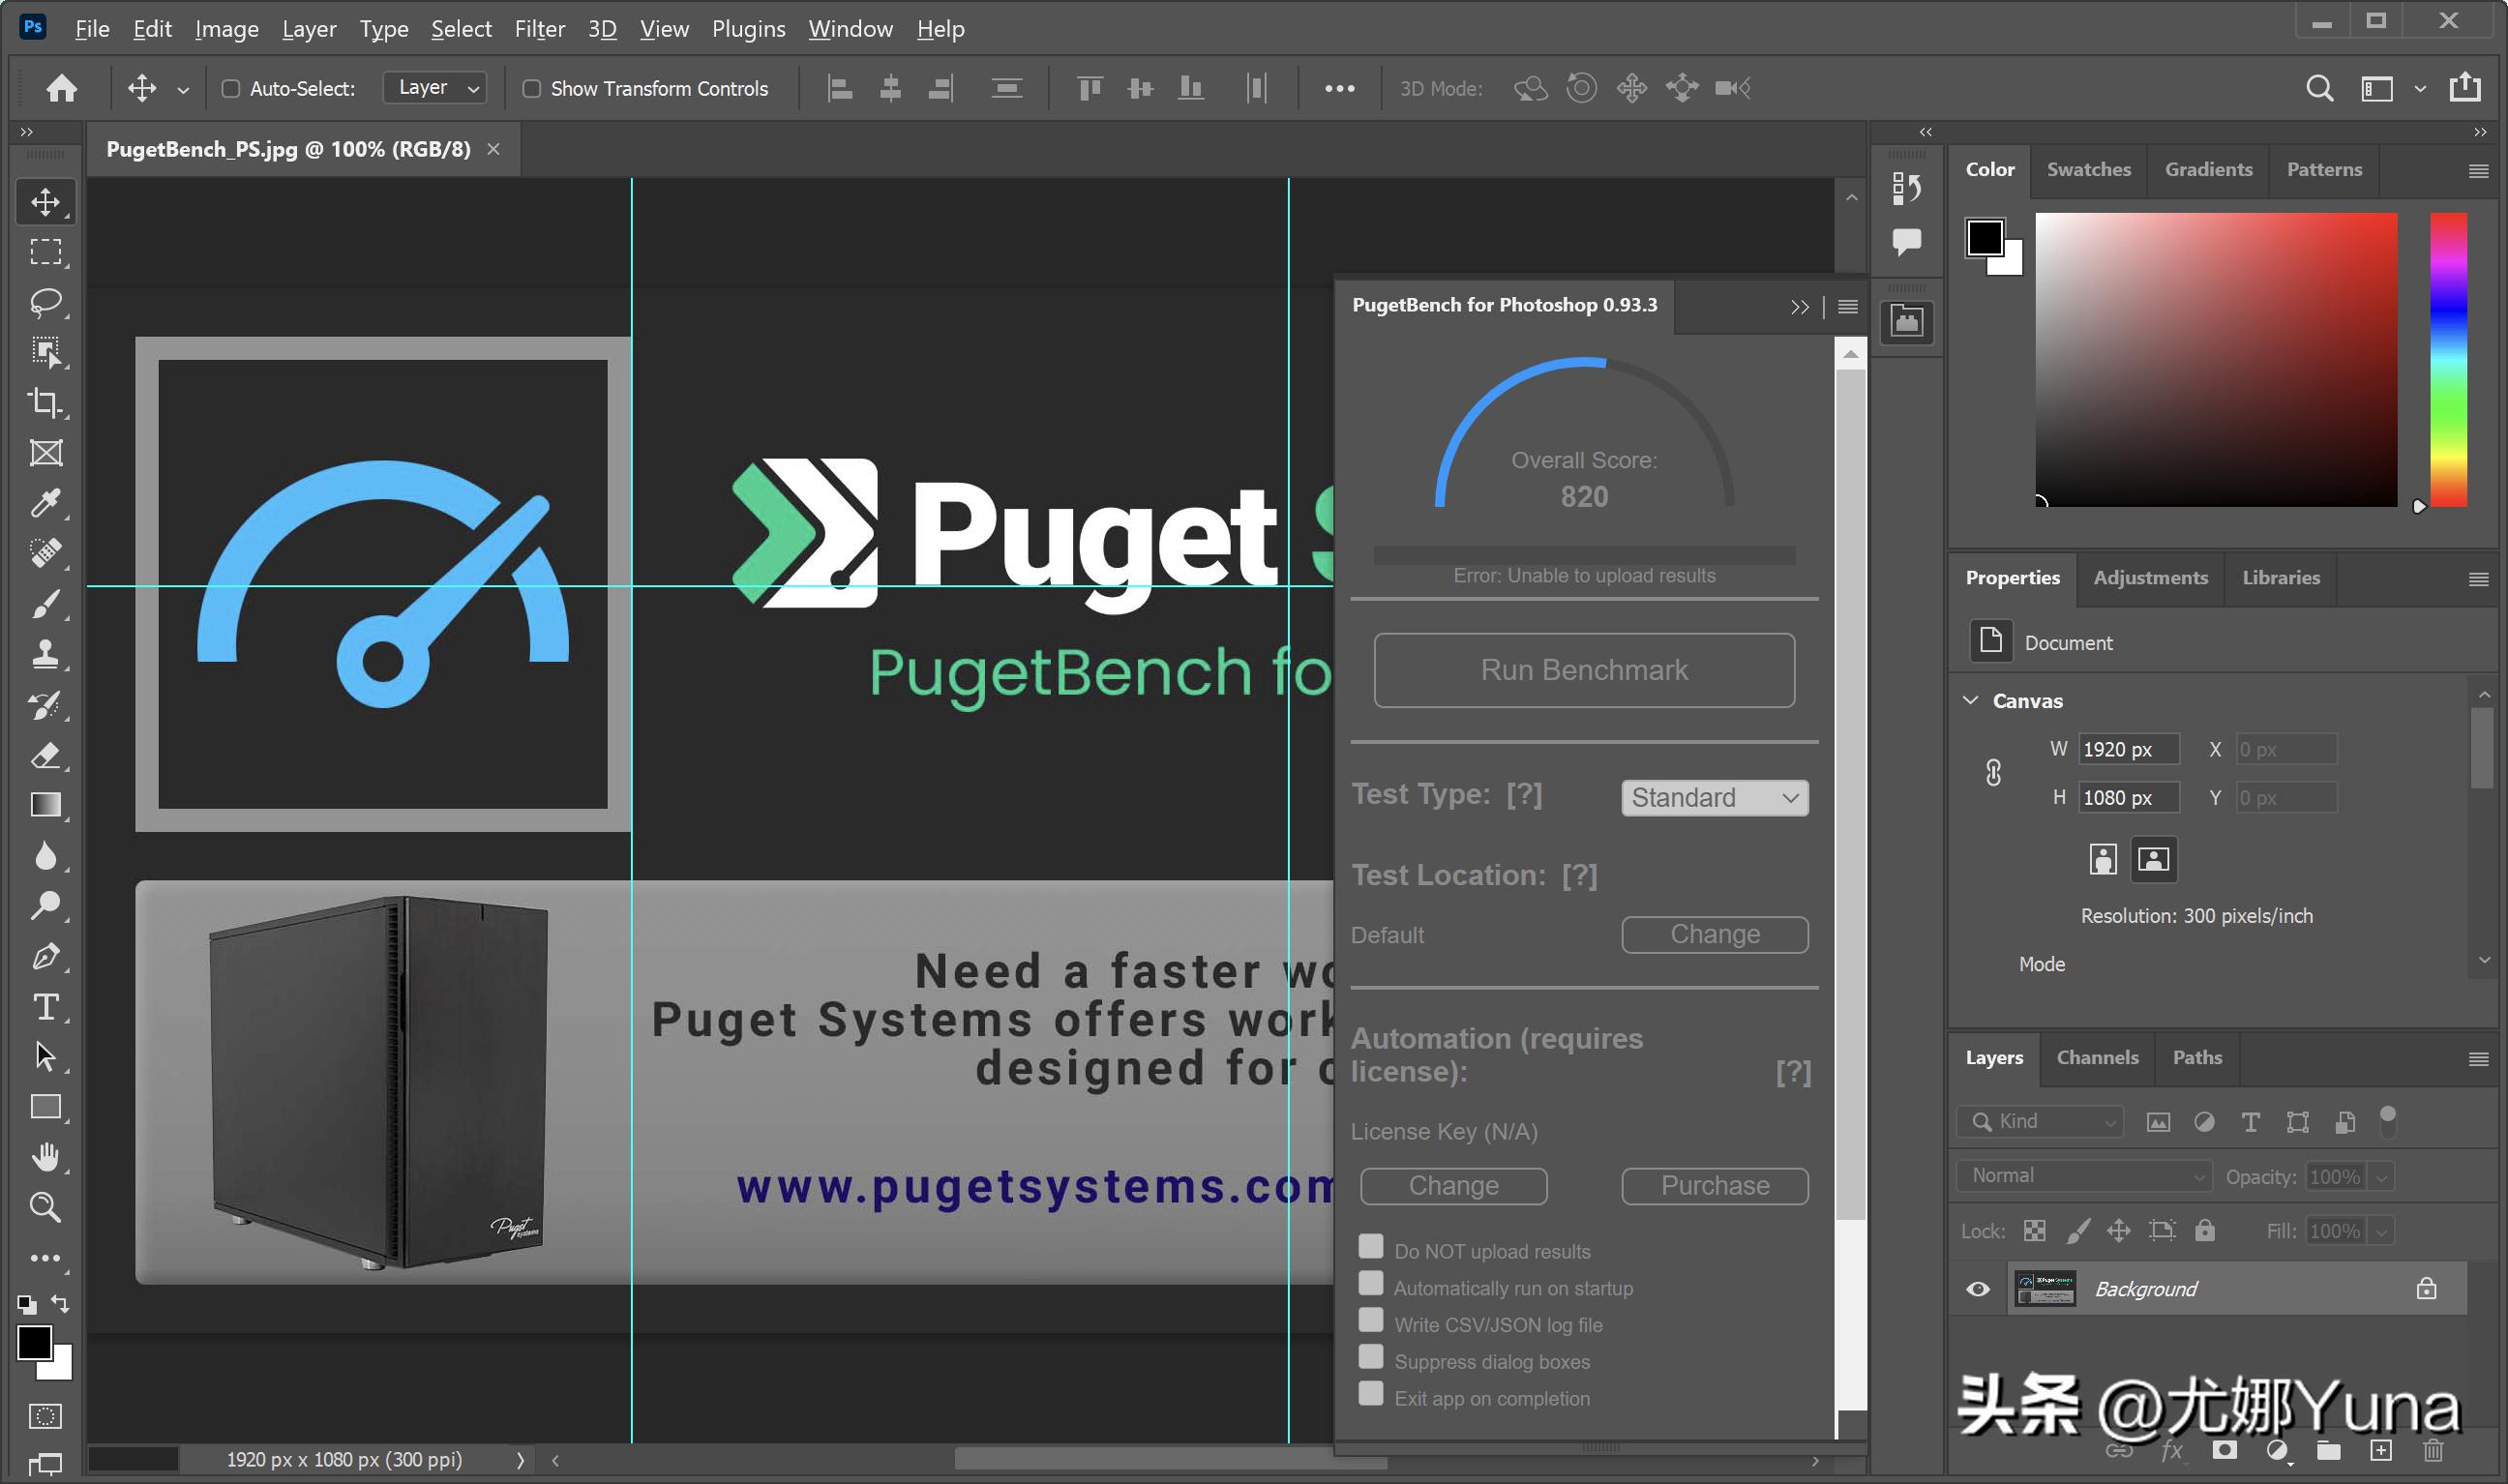The width and height of the screenshot is (2508, 1484).
Task: Click the rainbow hue slider strip
Action: click(x=2448, y=360)
